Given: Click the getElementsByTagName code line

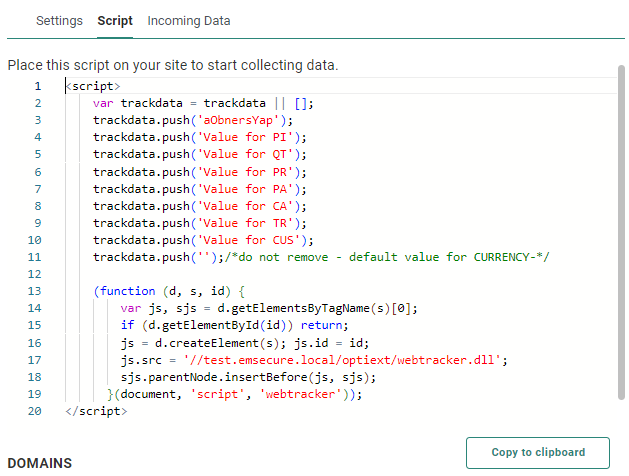Looking at the screenshot, I should click(x=269, y=308).
